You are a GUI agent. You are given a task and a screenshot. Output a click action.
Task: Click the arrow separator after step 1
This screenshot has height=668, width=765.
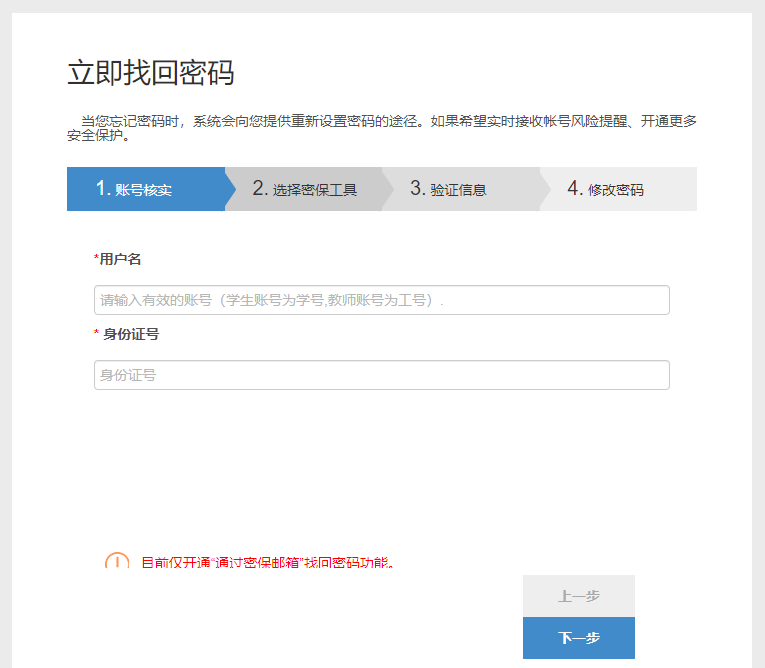(x=231, y=189)
